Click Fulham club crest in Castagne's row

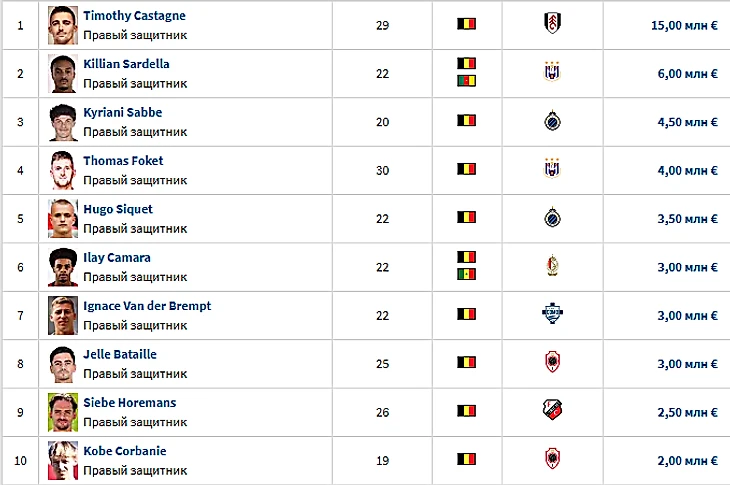(551, 24)
